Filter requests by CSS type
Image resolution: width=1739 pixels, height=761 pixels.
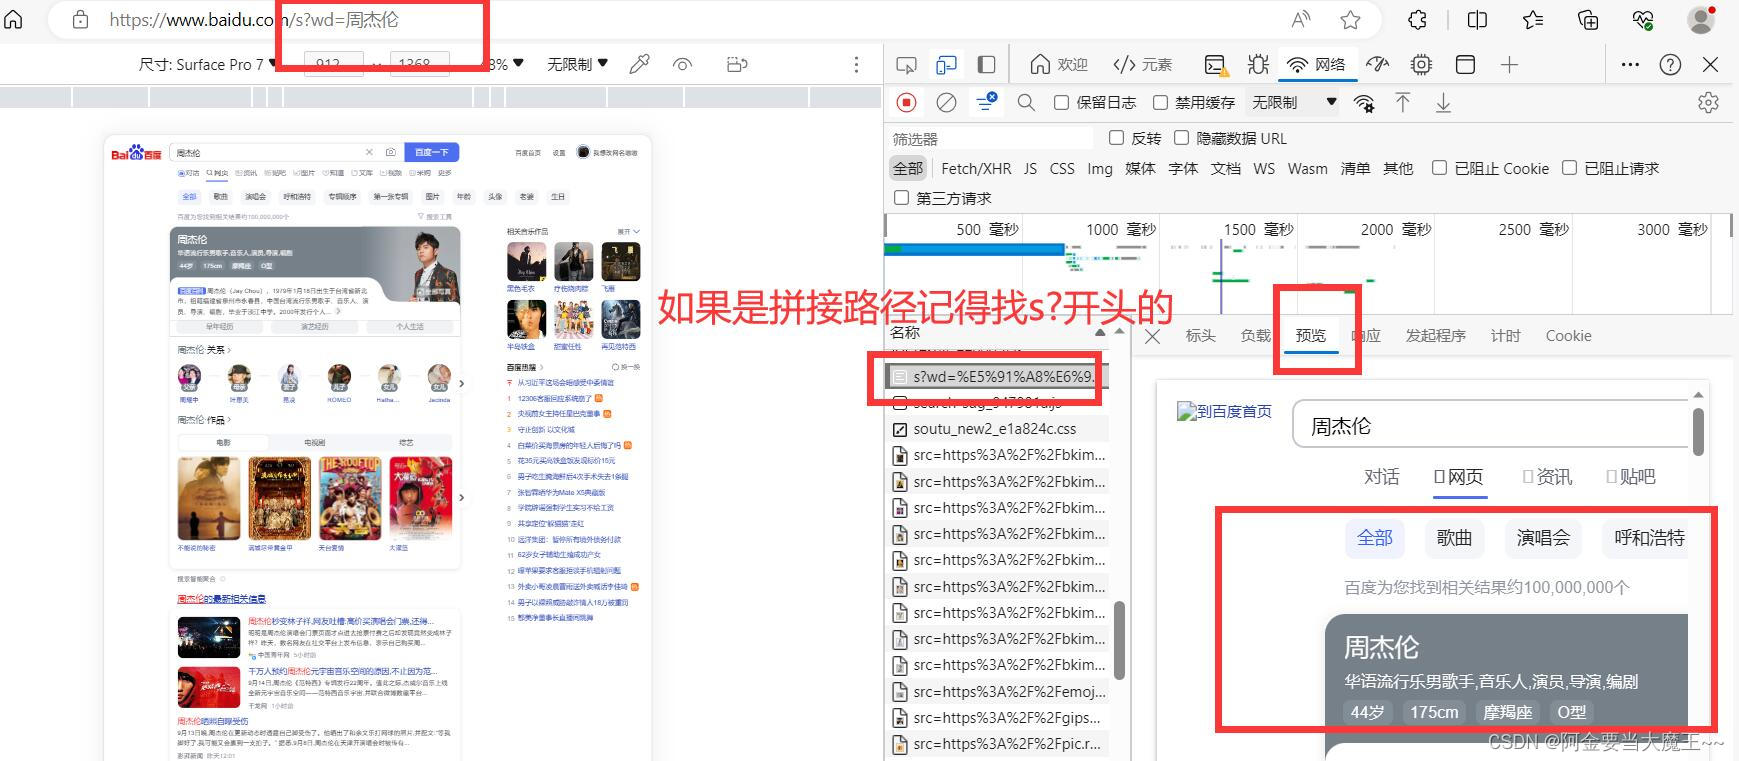coord(1062,168)
